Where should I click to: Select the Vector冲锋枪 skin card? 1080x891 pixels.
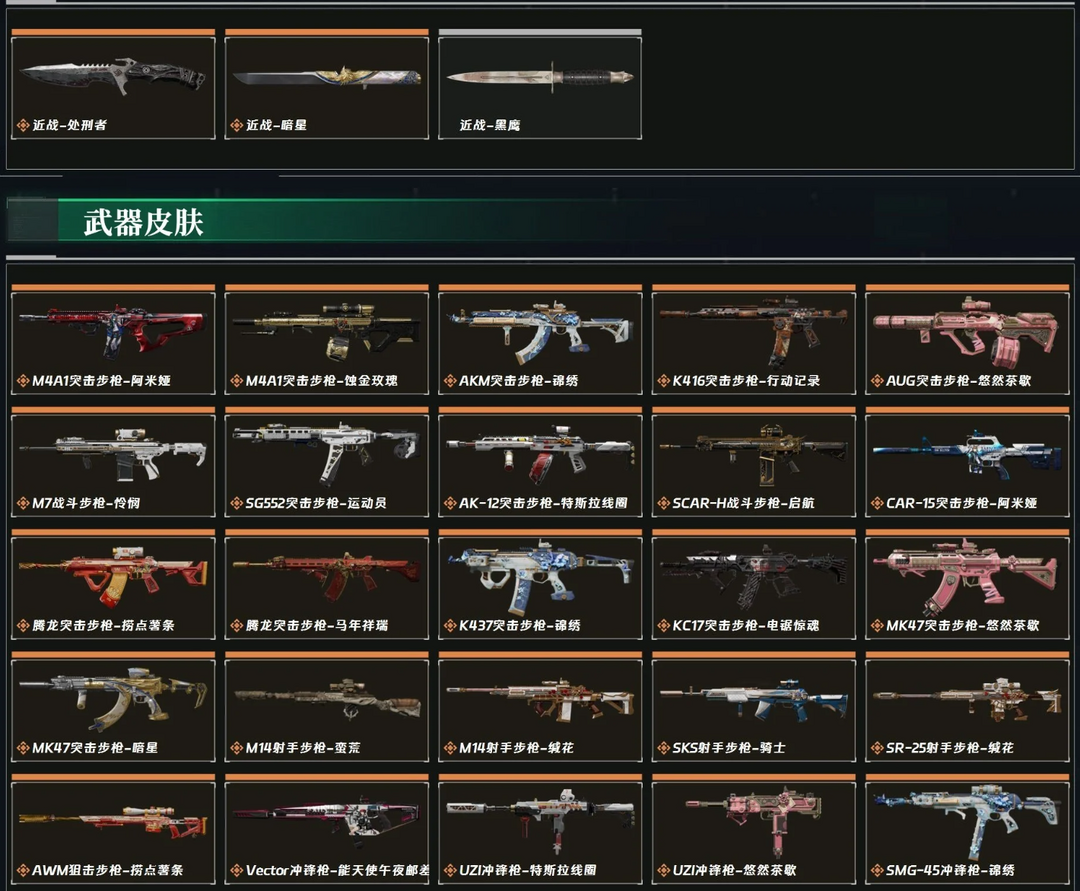coord(326,832)
